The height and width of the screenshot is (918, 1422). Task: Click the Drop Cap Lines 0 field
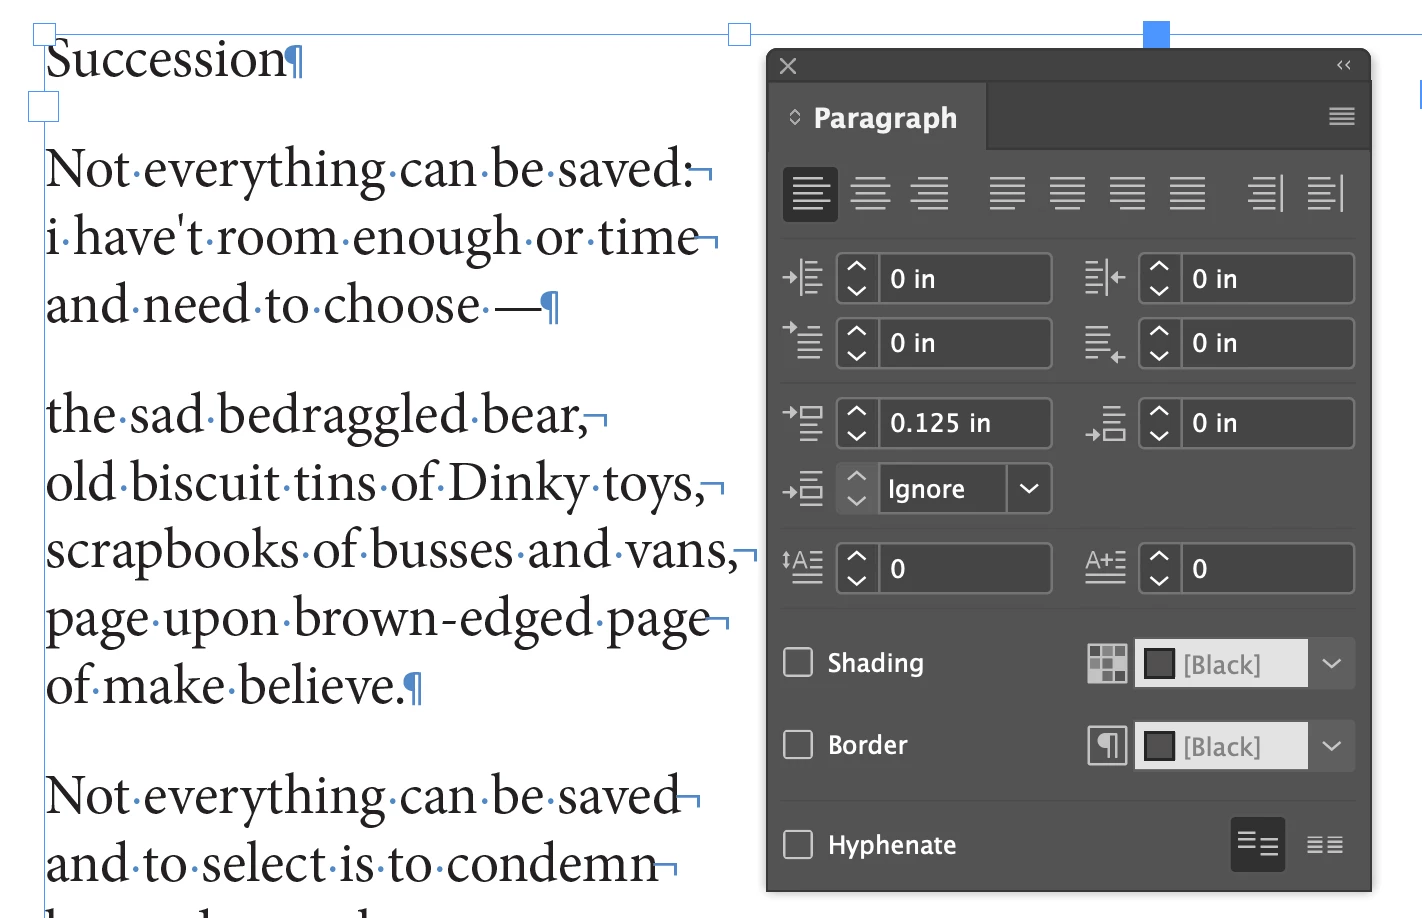click(965, 567)
